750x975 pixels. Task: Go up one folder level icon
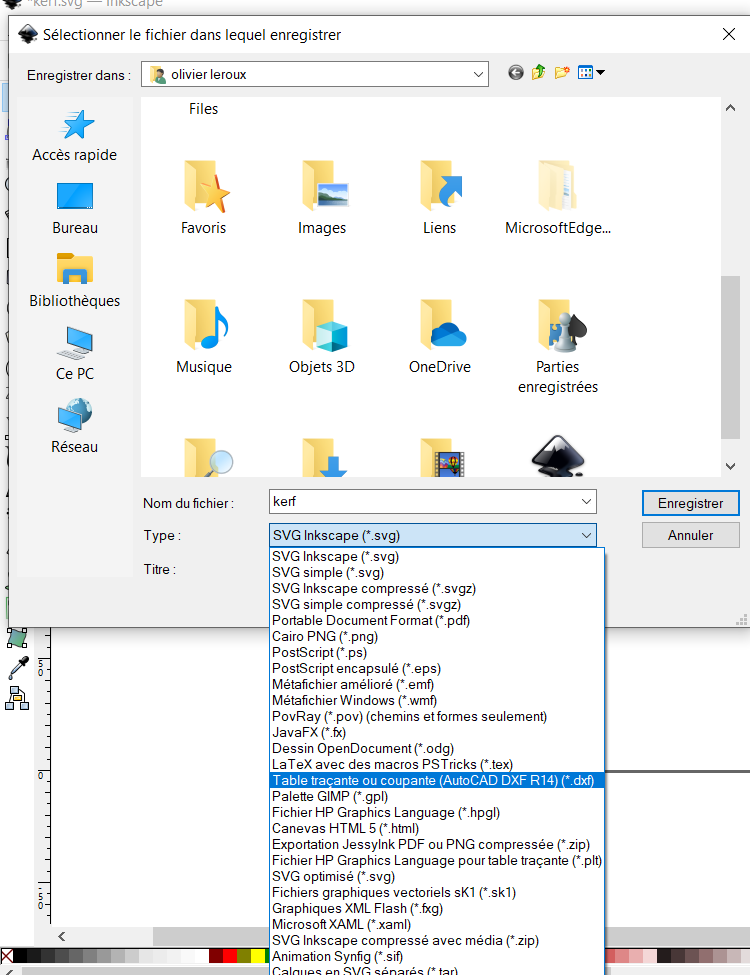point(539,73)
